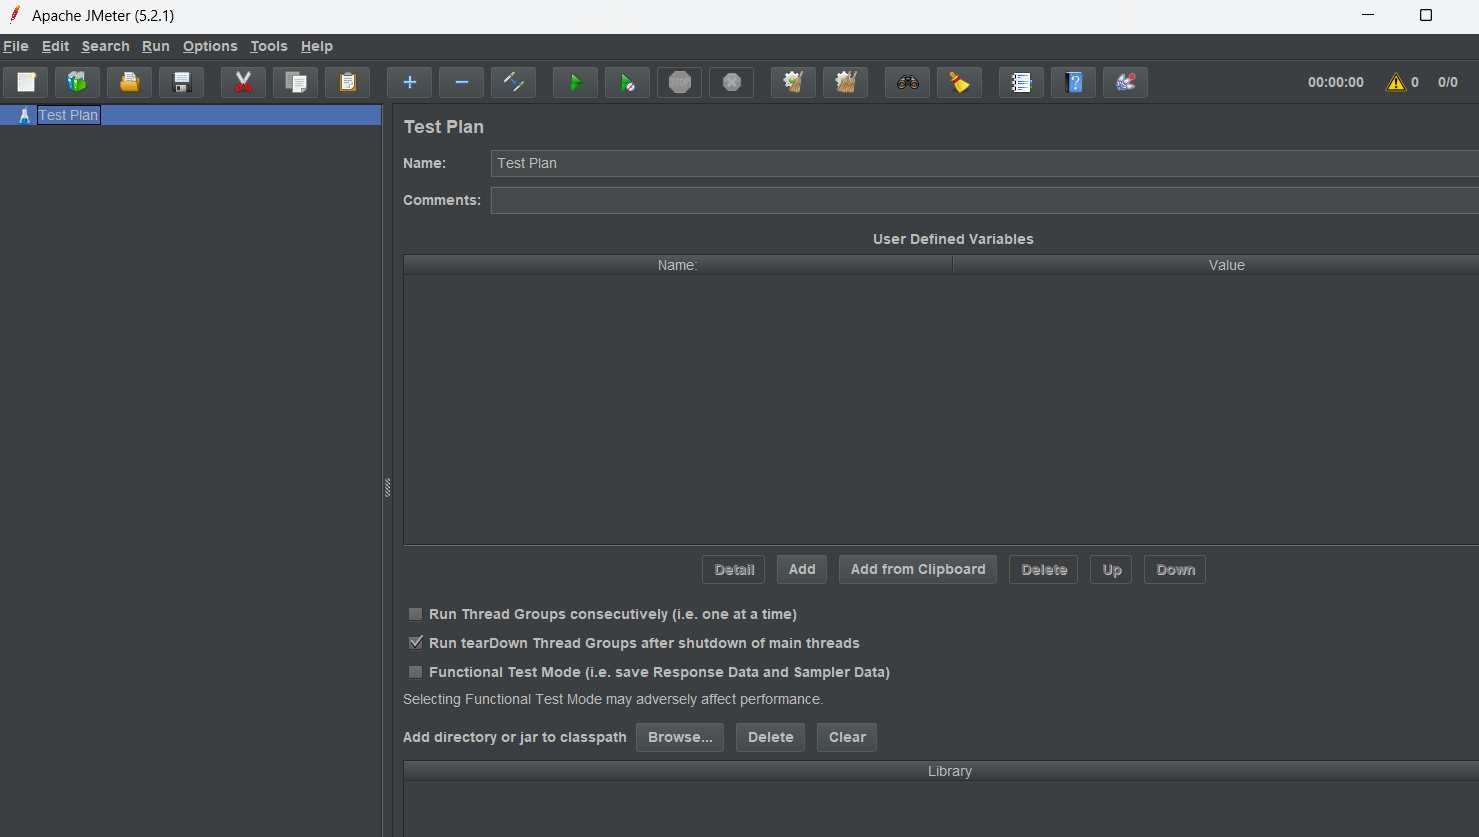Save the test plan with the disk icon

point(181,82)
